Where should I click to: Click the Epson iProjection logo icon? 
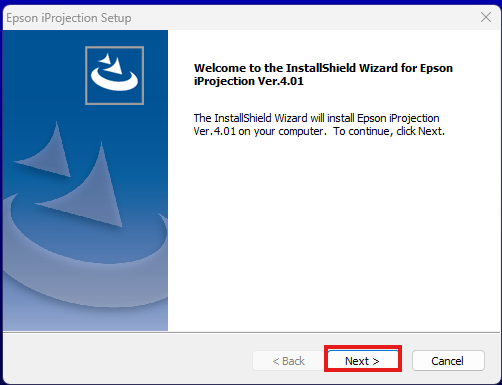point(114,75)
